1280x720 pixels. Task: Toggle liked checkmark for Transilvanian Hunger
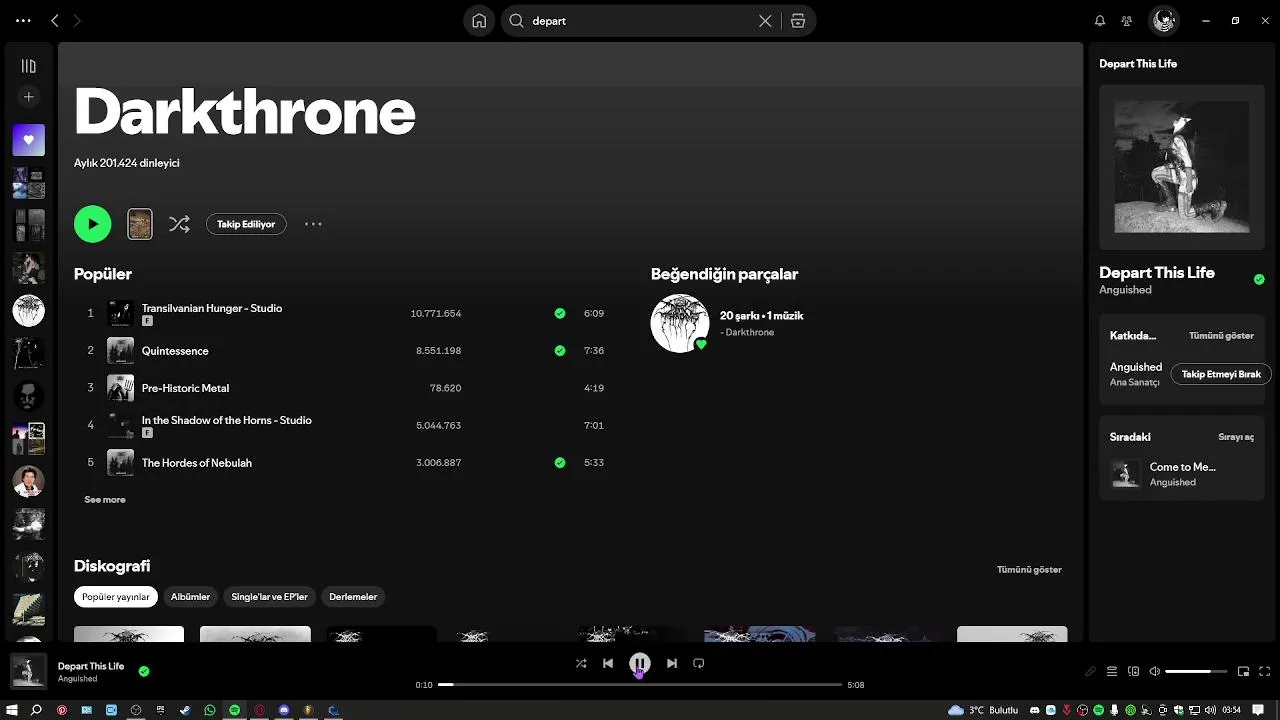(560, 313)
